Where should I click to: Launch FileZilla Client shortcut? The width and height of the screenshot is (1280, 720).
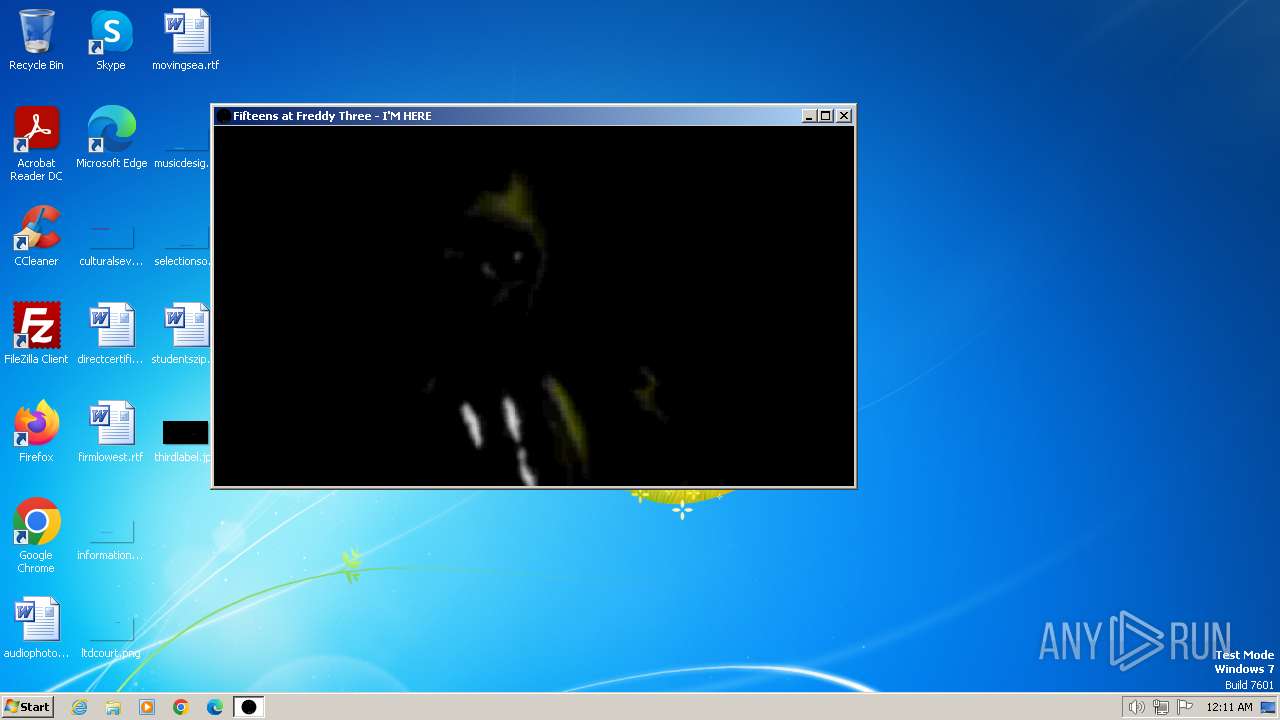click(x=36, y=334)
